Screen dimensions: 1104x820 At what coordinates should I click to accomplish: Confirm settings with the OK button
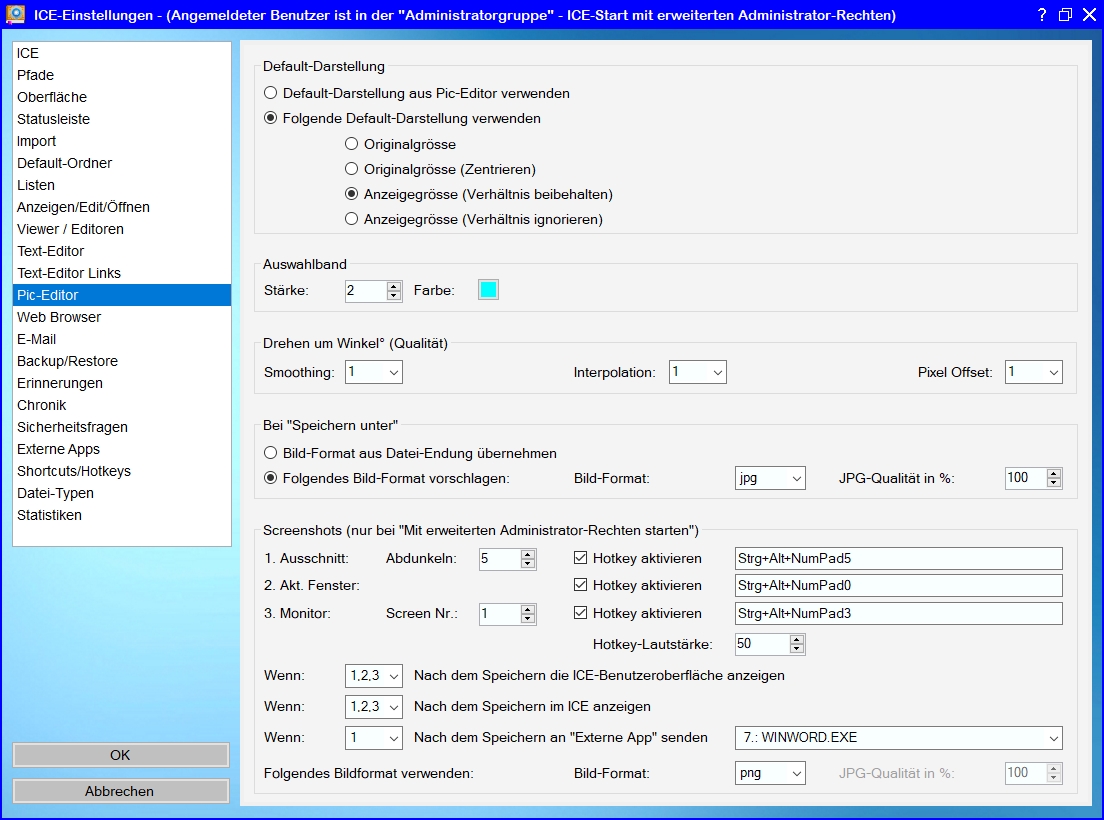pos(120,755)
